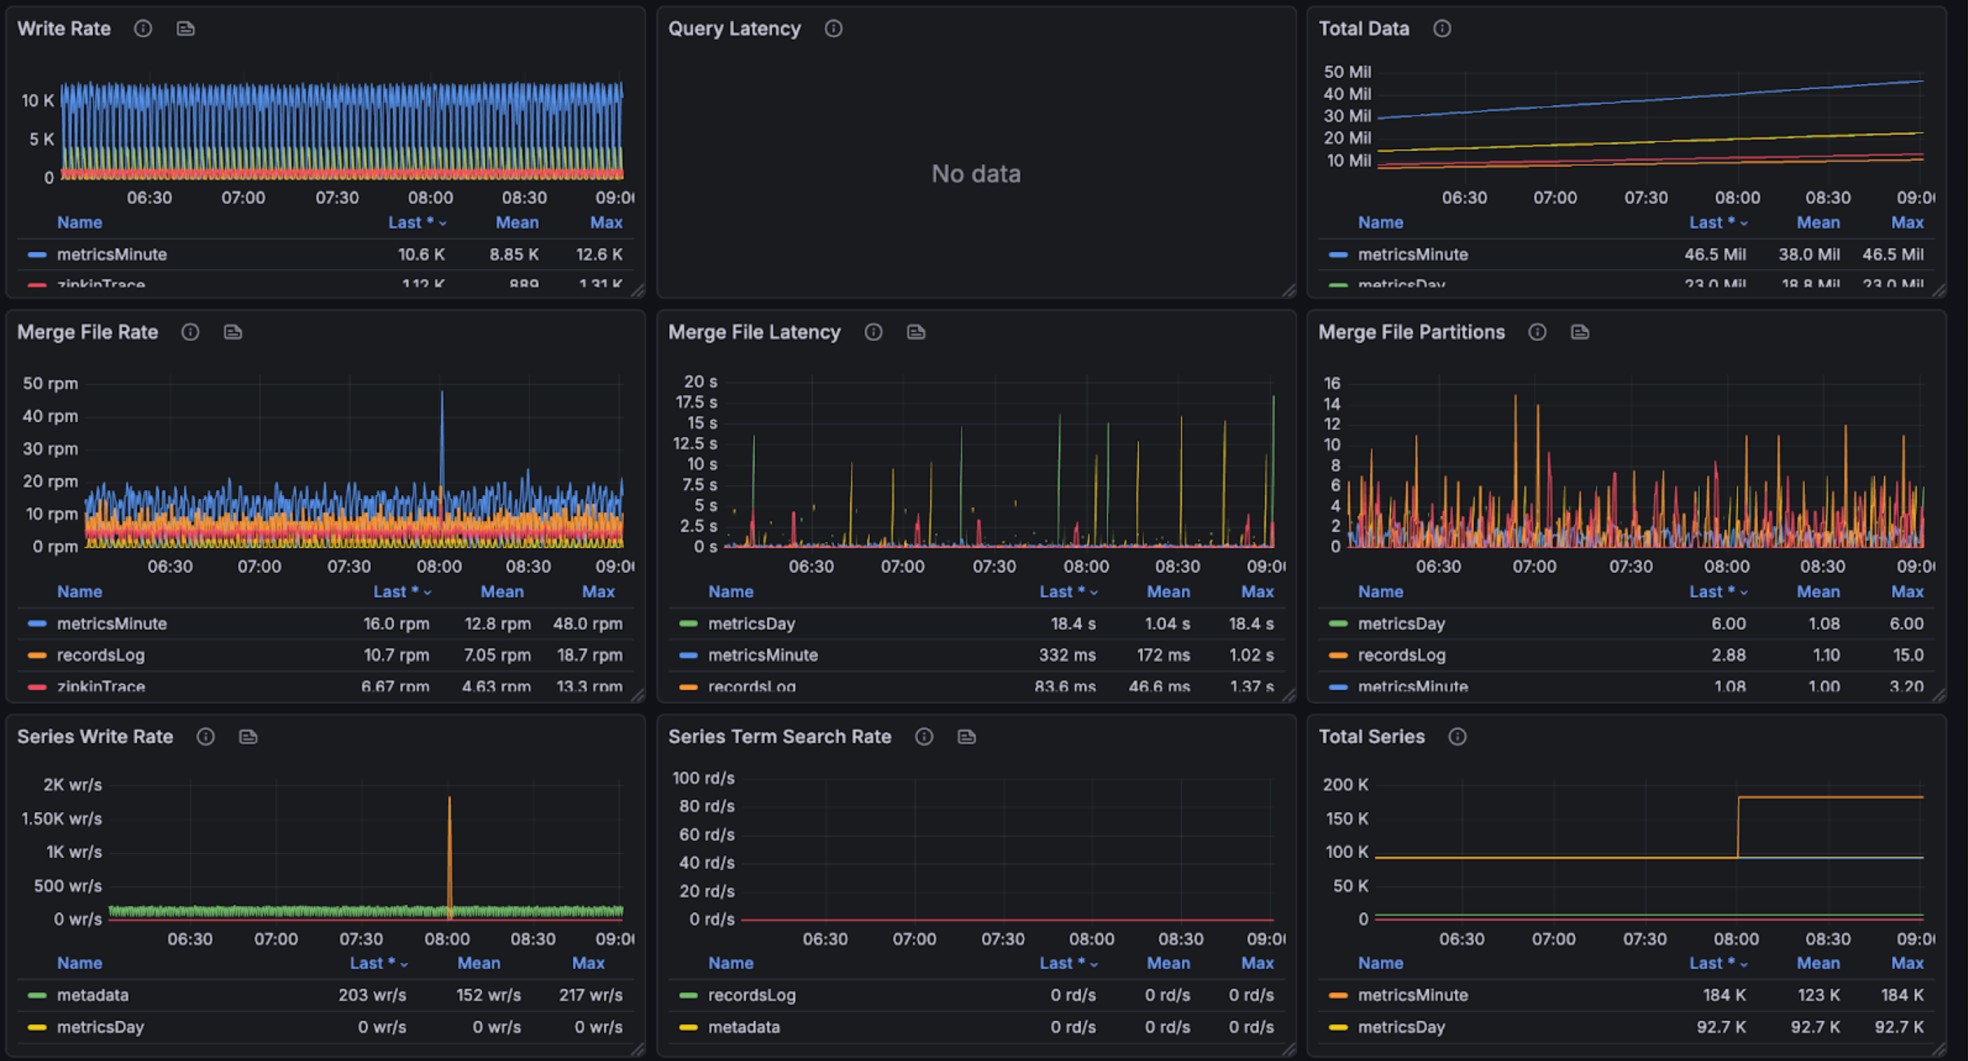Toggle recordsLog series in Merge File Rate legend
1968x1061 pixels.
100,656
